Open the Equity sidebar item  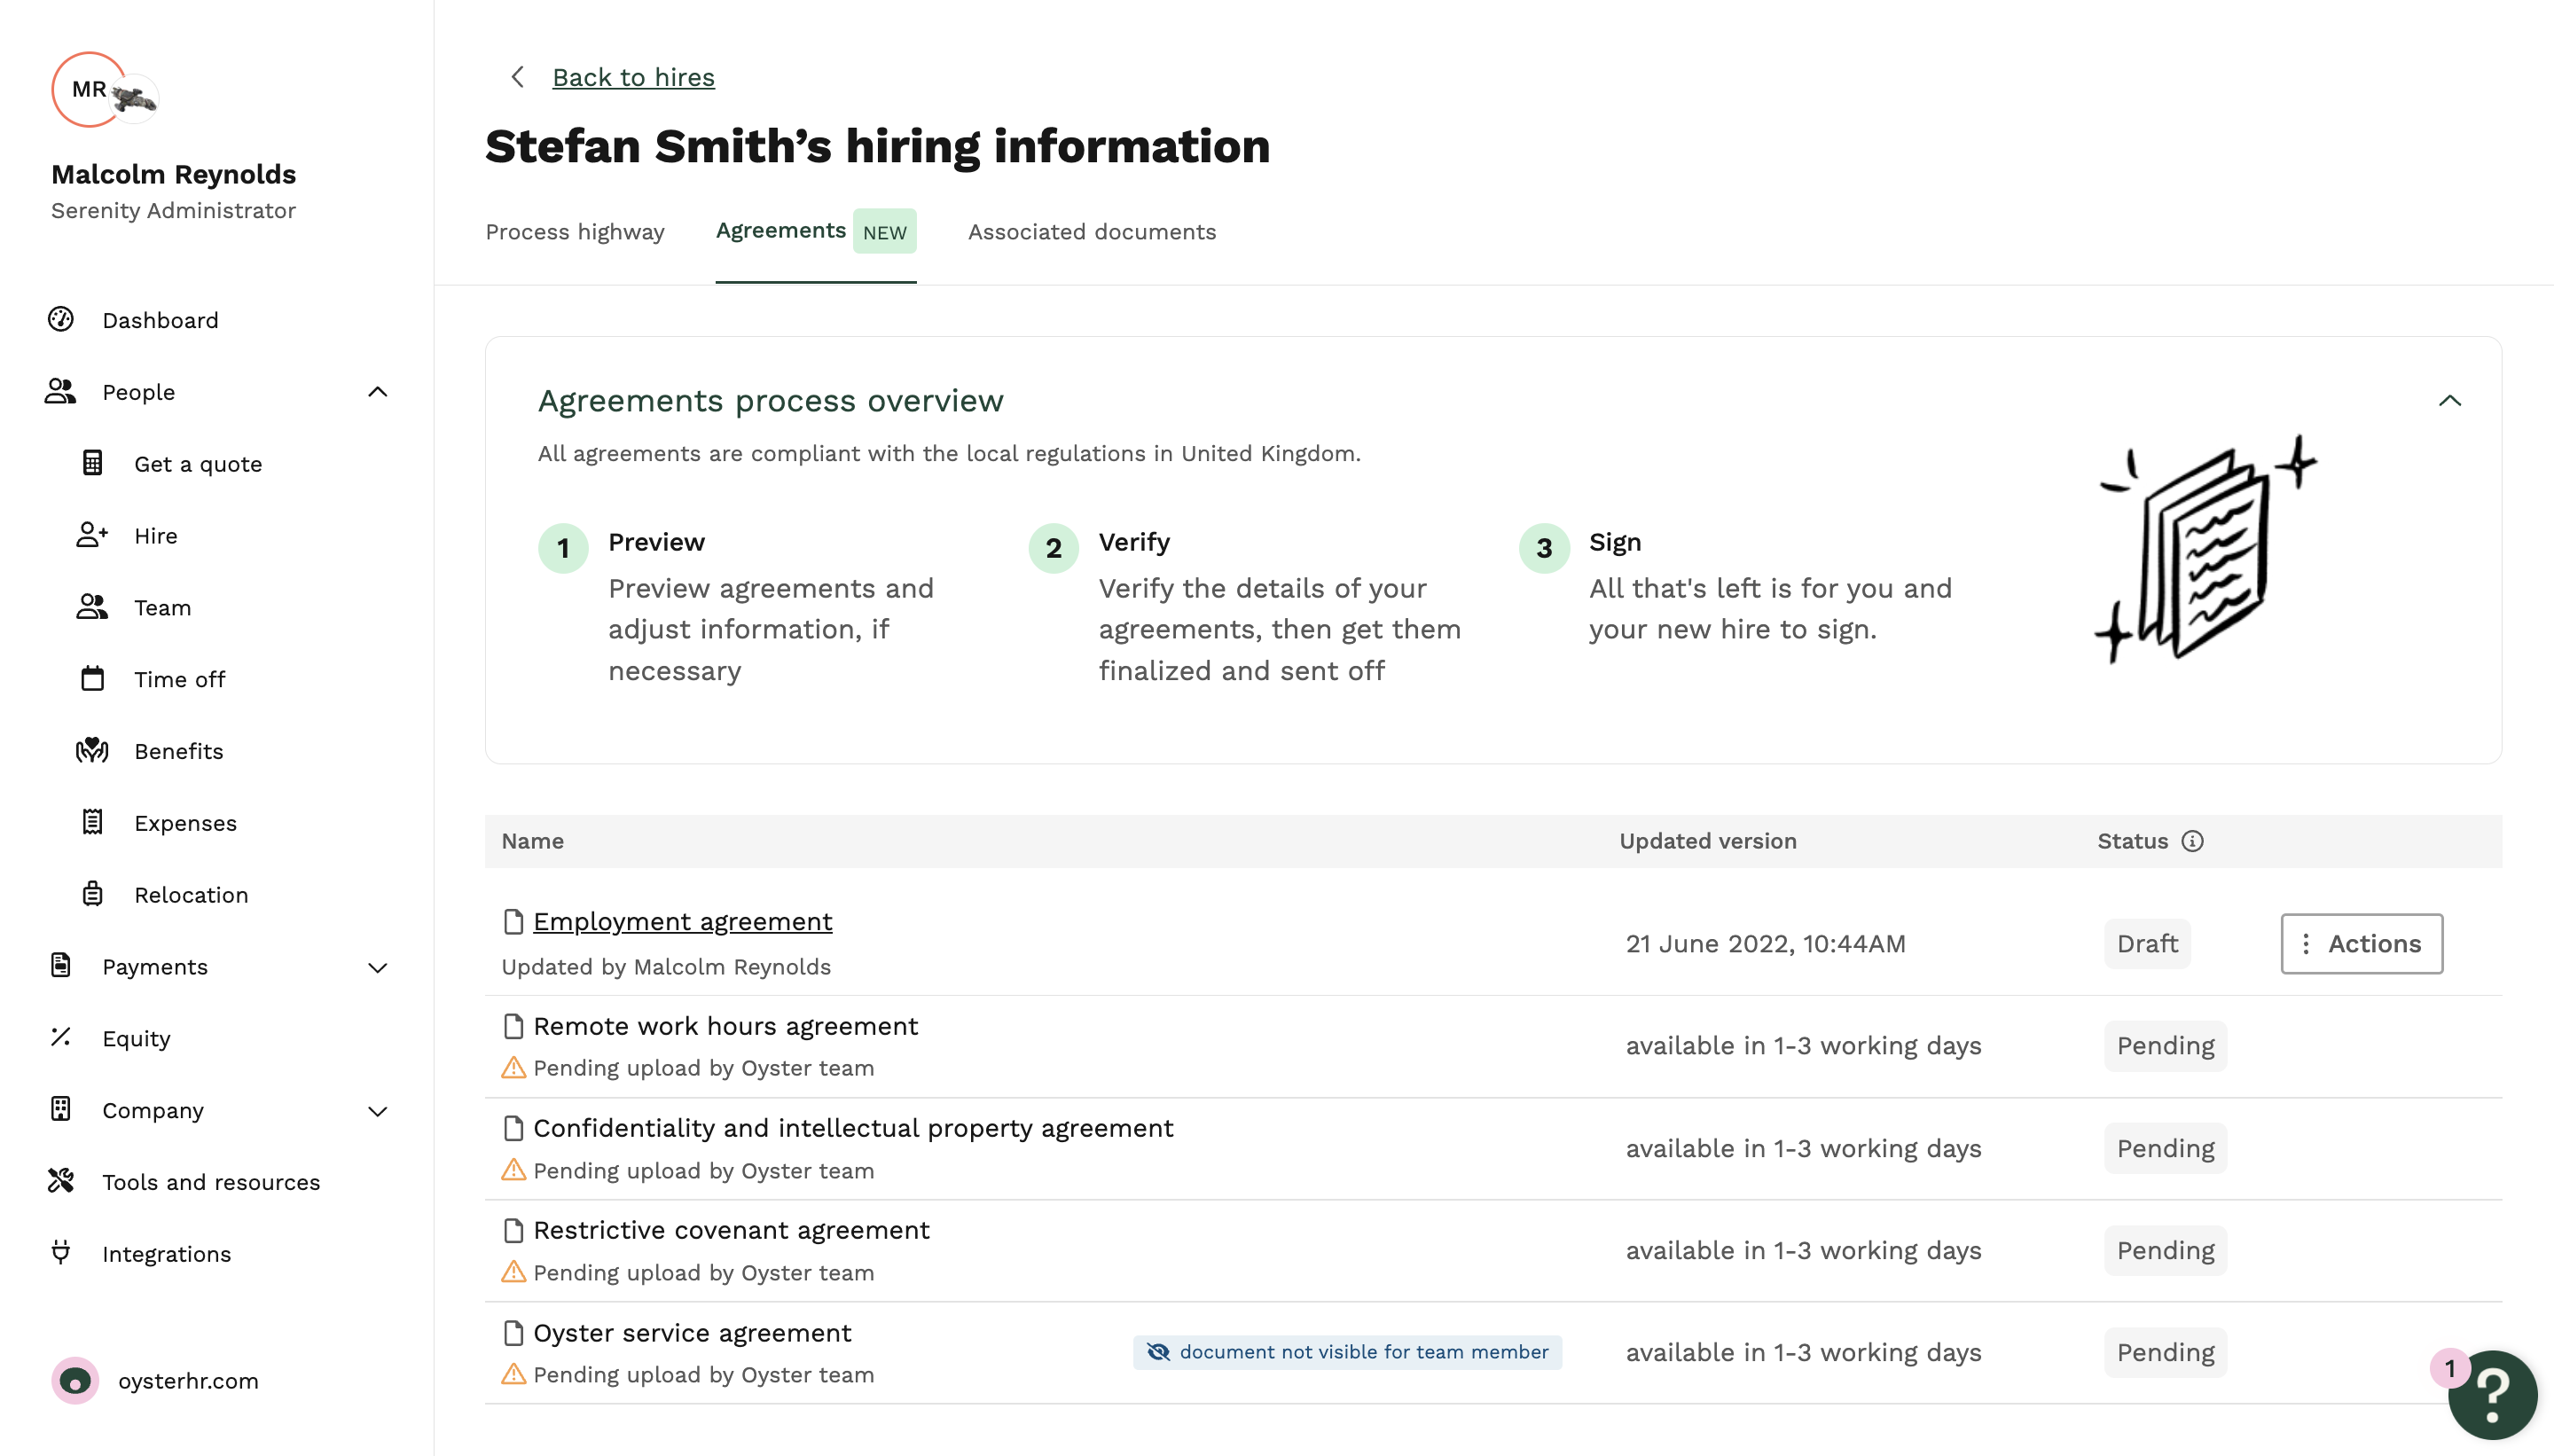tap(136, 1039)
